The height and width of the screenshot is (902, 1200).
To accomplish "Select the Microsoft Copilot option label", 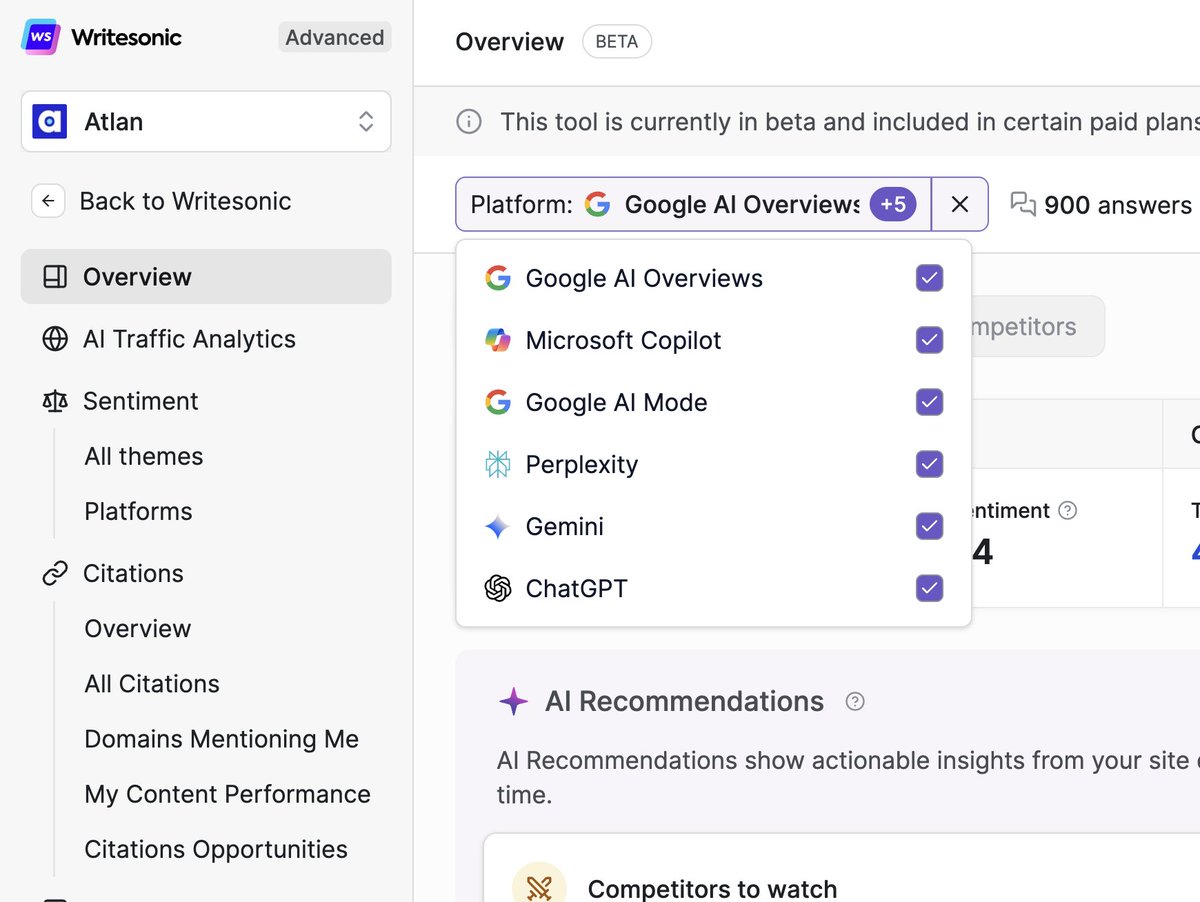I will click(624, 340).
